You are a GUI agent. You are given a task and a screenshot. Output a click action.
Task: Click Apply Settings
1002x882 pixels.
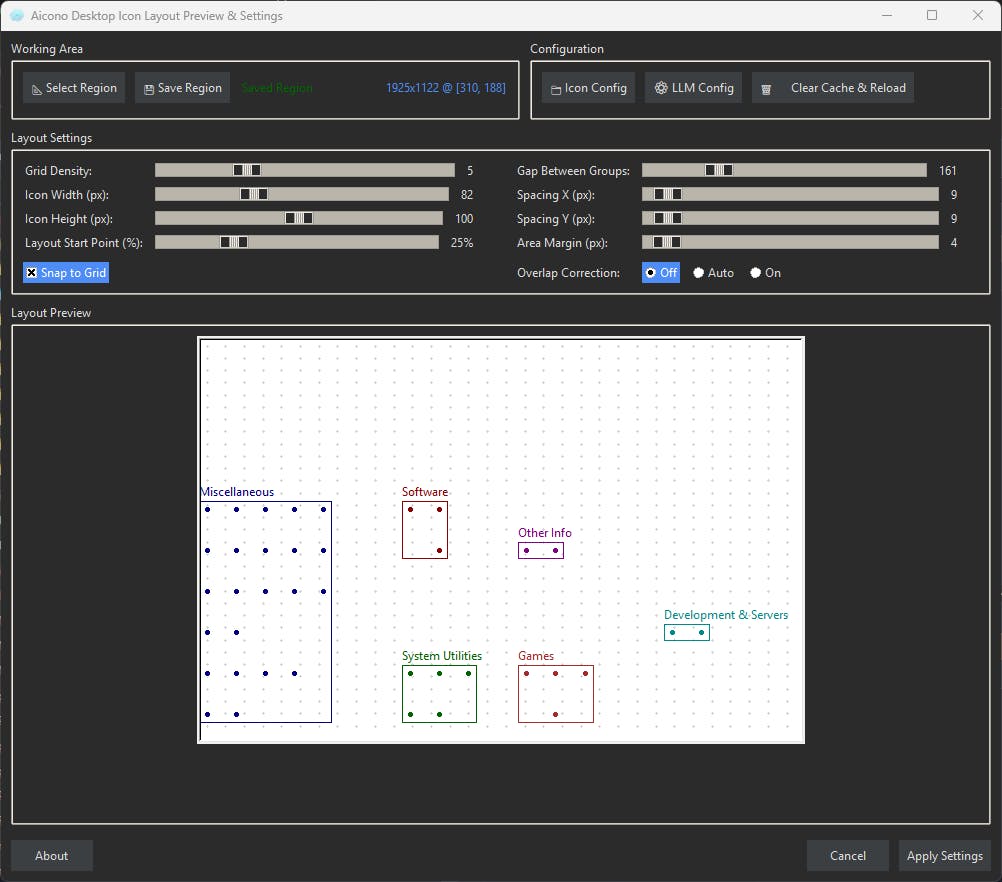pyautogui.click(x=944, y=855)
